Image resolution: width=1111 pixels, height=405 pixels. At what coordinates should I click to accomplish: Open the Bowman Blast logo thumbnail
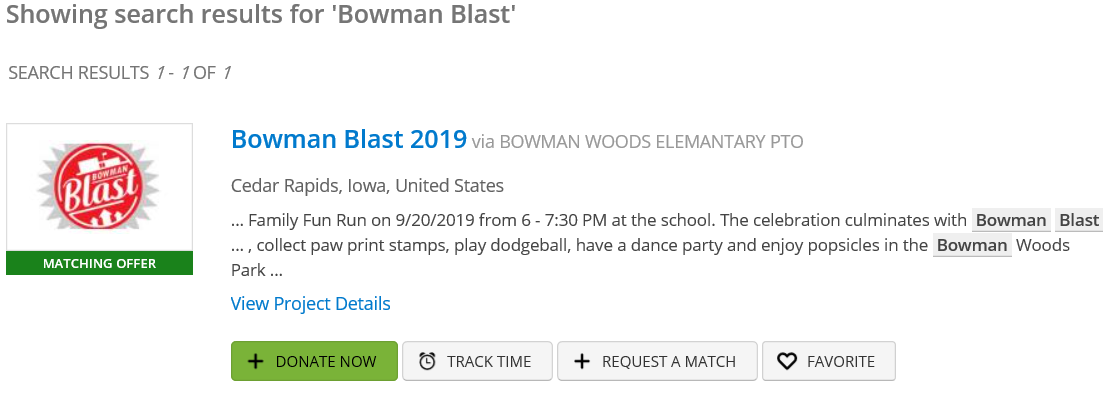99,187
